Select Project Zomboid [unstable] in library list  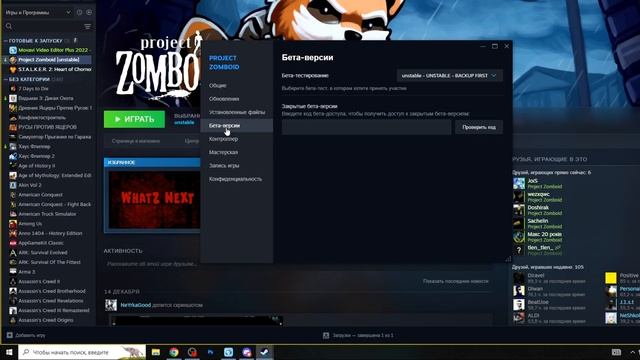point(50,60)
